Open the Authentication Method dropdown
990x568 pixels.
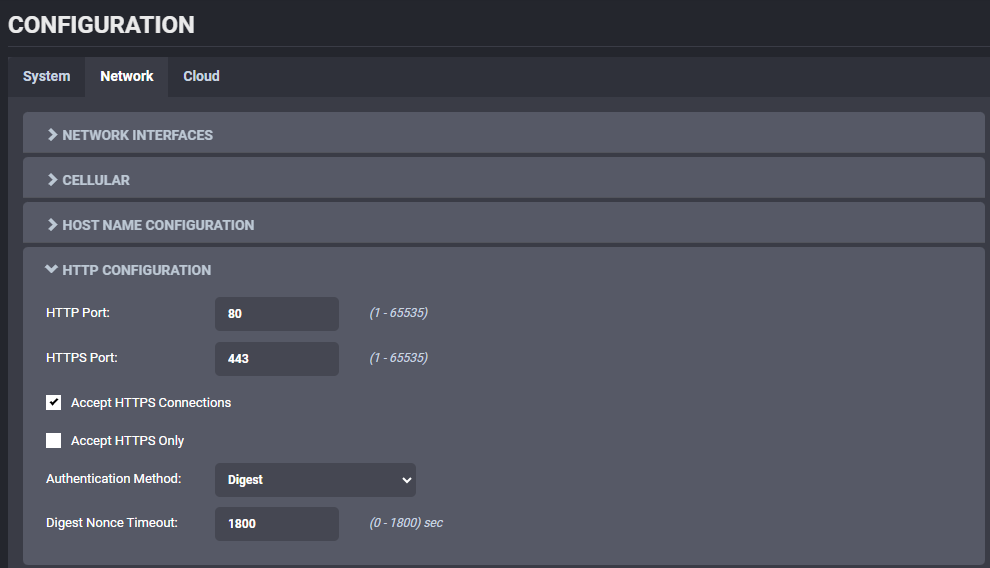coord(315,480)
